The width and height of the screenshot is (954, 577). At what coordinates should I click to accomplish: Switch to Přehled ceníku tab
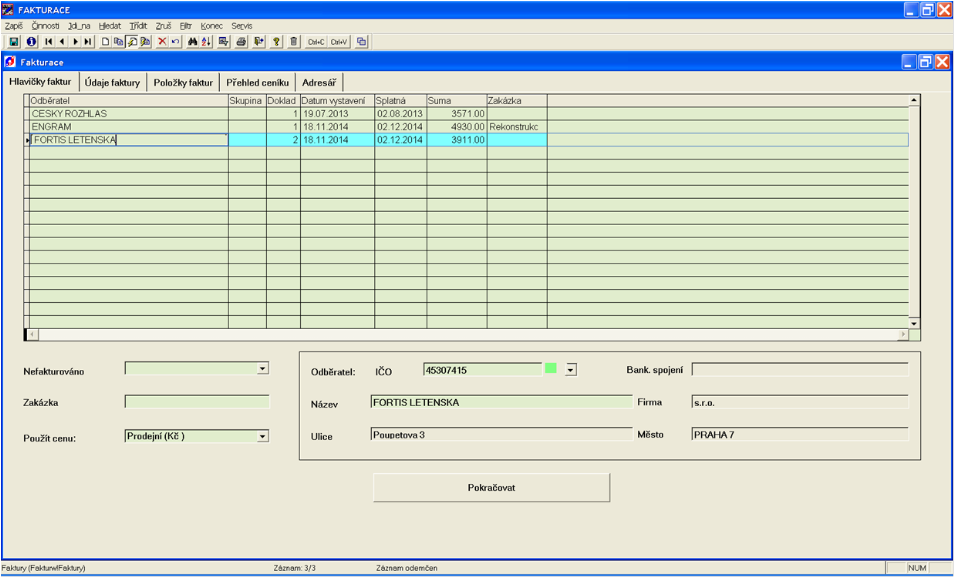coord(257,83)
